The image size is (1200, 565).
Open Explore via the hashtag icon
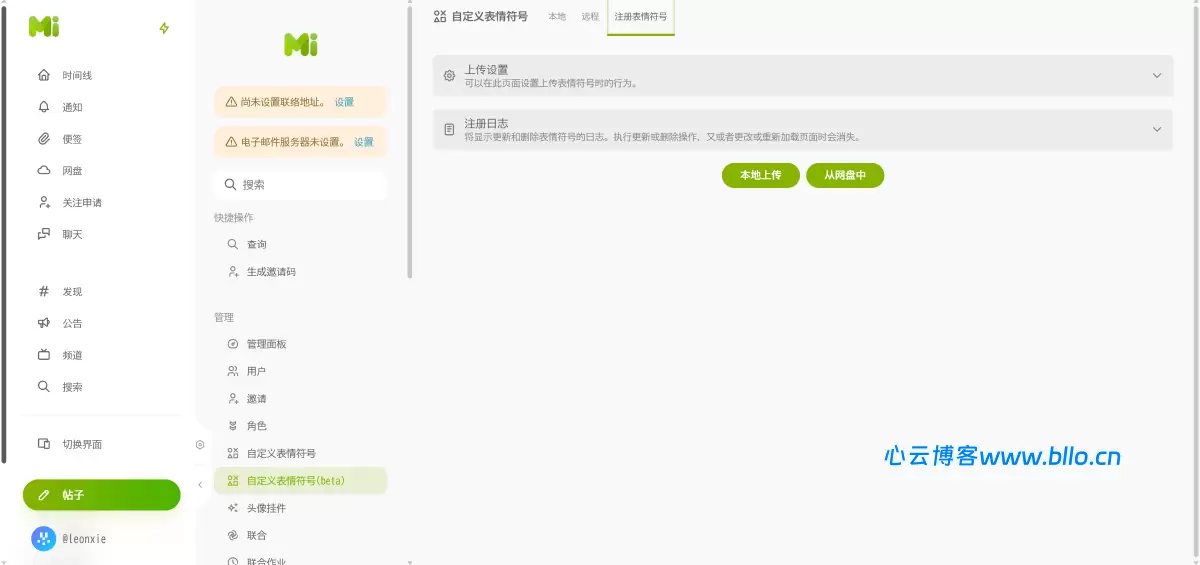click(43, 291)
